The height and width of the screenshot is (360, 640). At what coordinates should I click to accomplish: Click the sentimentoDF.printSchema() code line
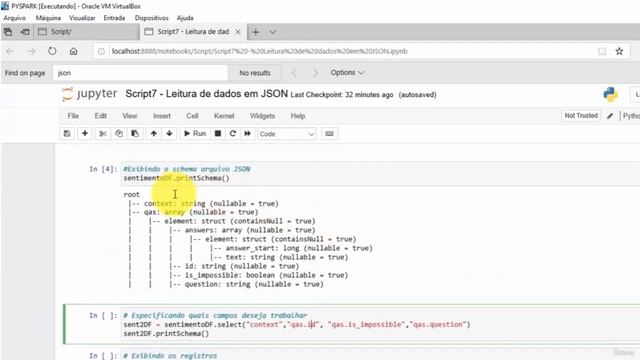point(176,178)
